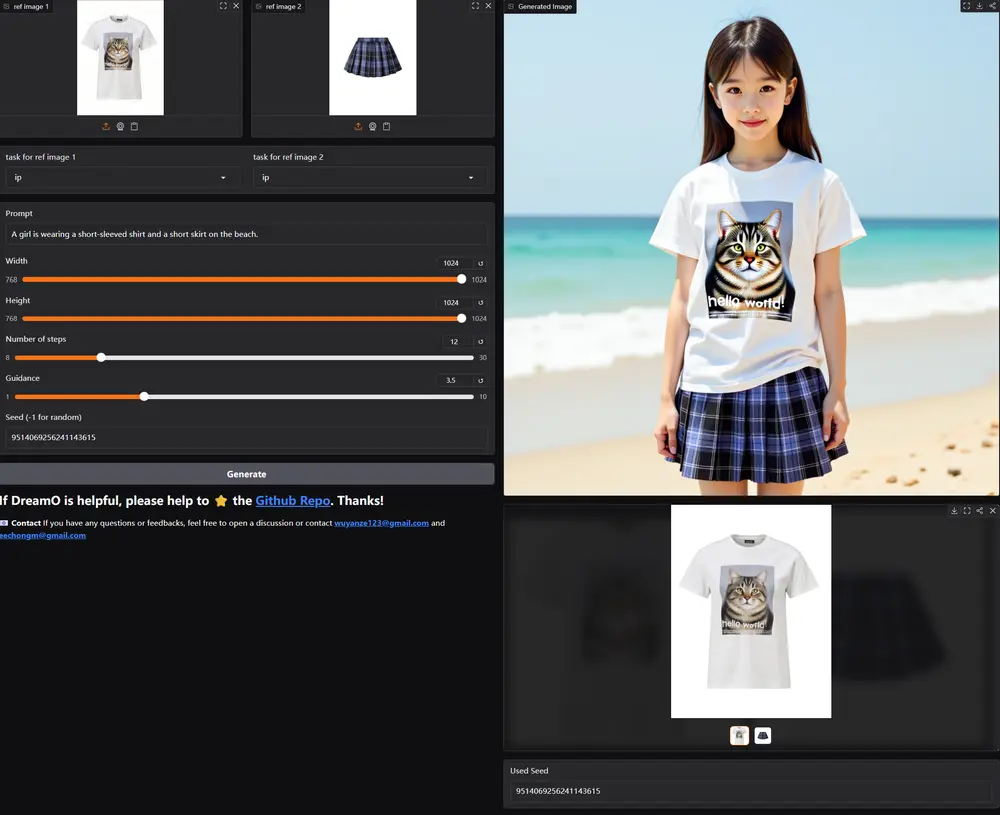Expand the gallery preview to fullscreen
1000x815 pixels.
coord(967,511)
